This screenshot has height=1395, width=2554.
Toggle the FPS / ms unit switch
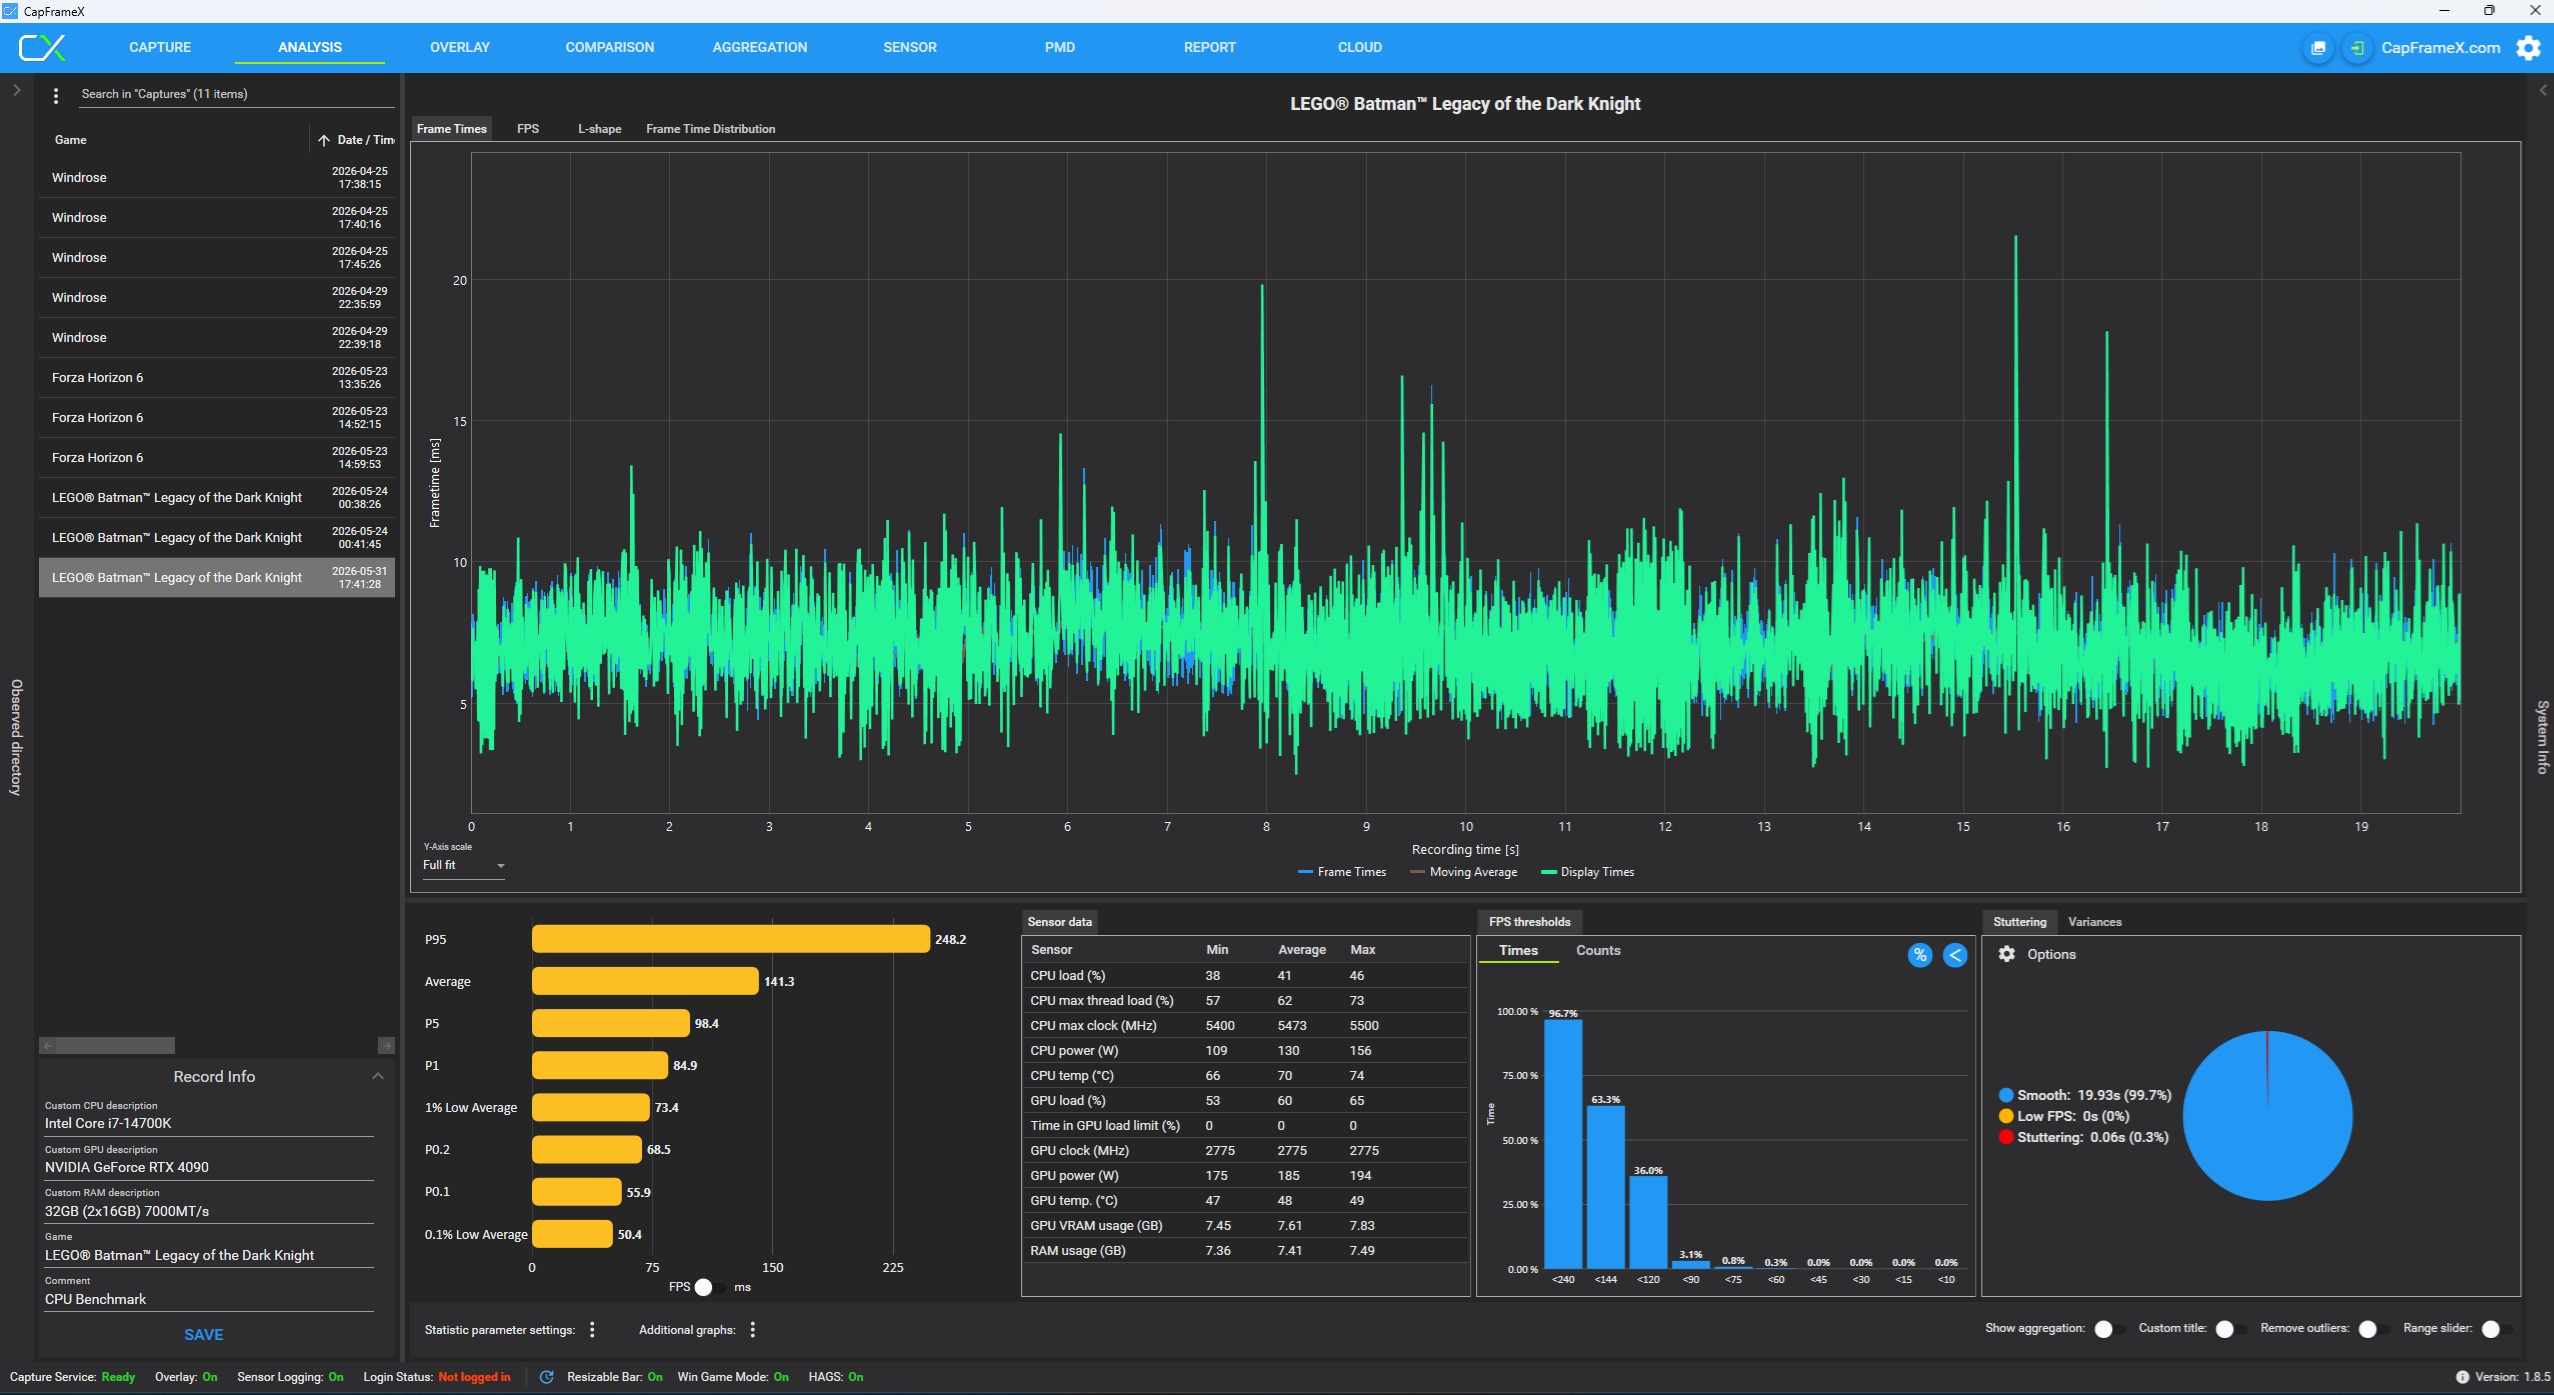point(711,1287)
